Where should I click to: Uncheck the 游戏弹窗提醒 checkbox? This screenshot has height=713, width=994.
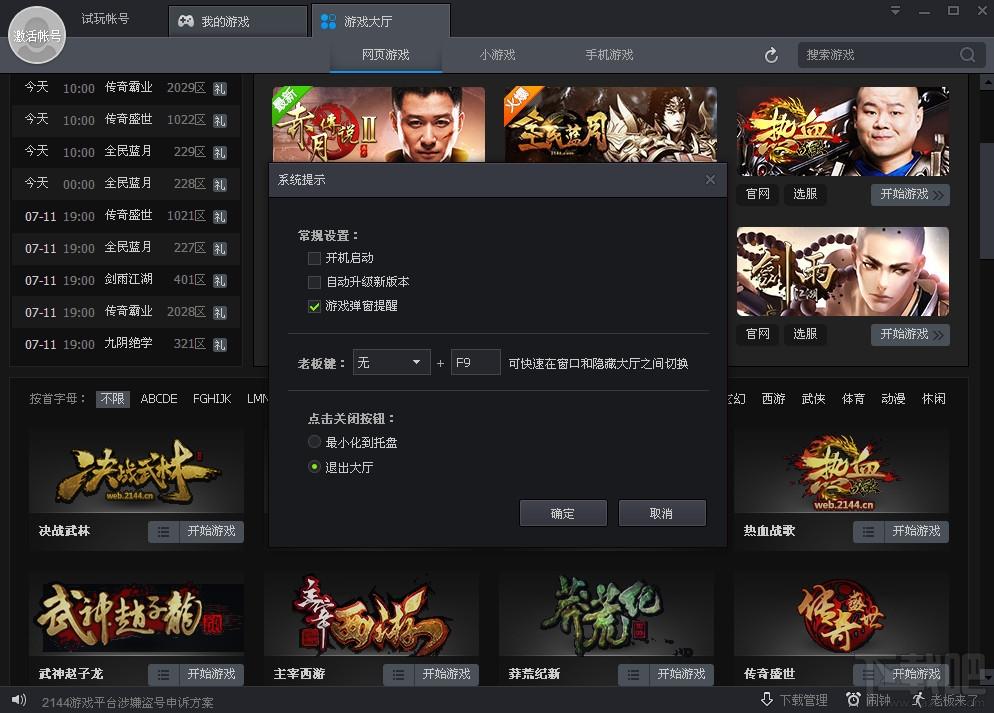(314, 306)
